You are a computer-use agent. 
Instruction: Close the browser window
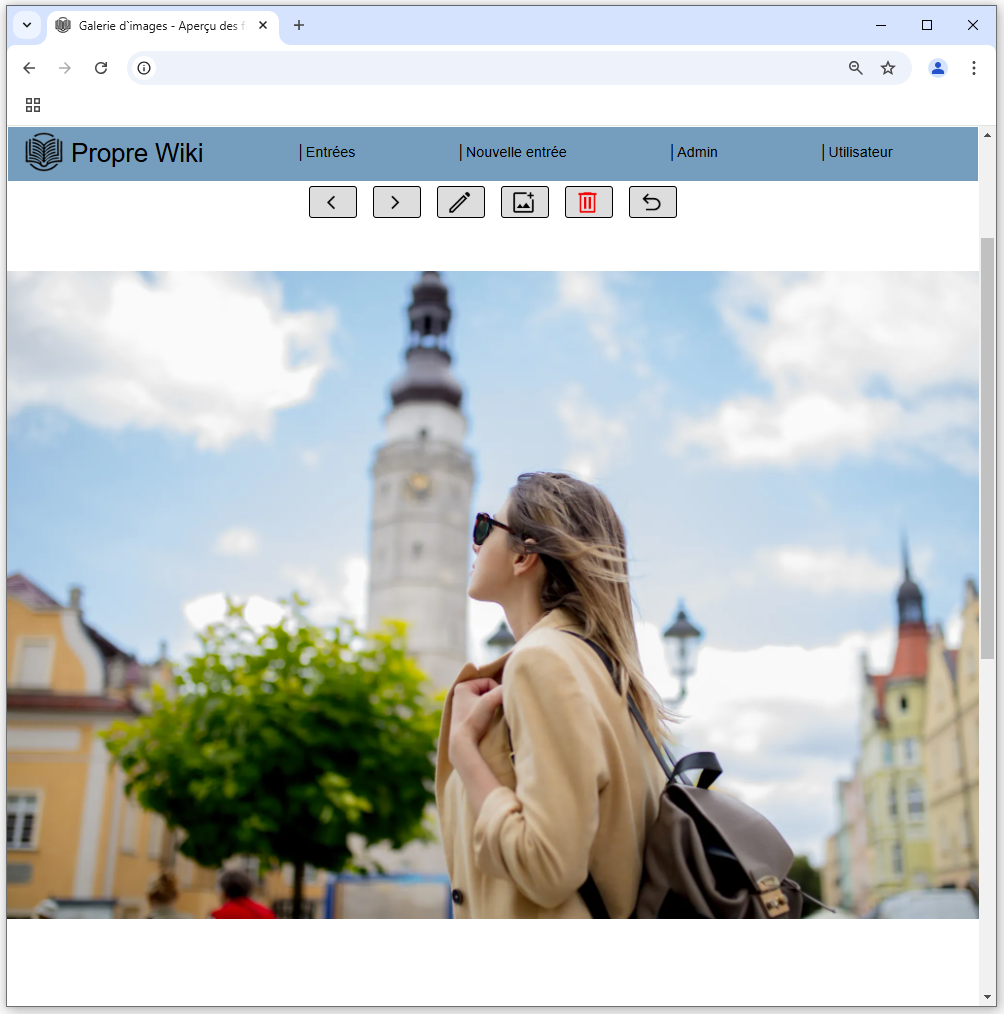[972, 25]
